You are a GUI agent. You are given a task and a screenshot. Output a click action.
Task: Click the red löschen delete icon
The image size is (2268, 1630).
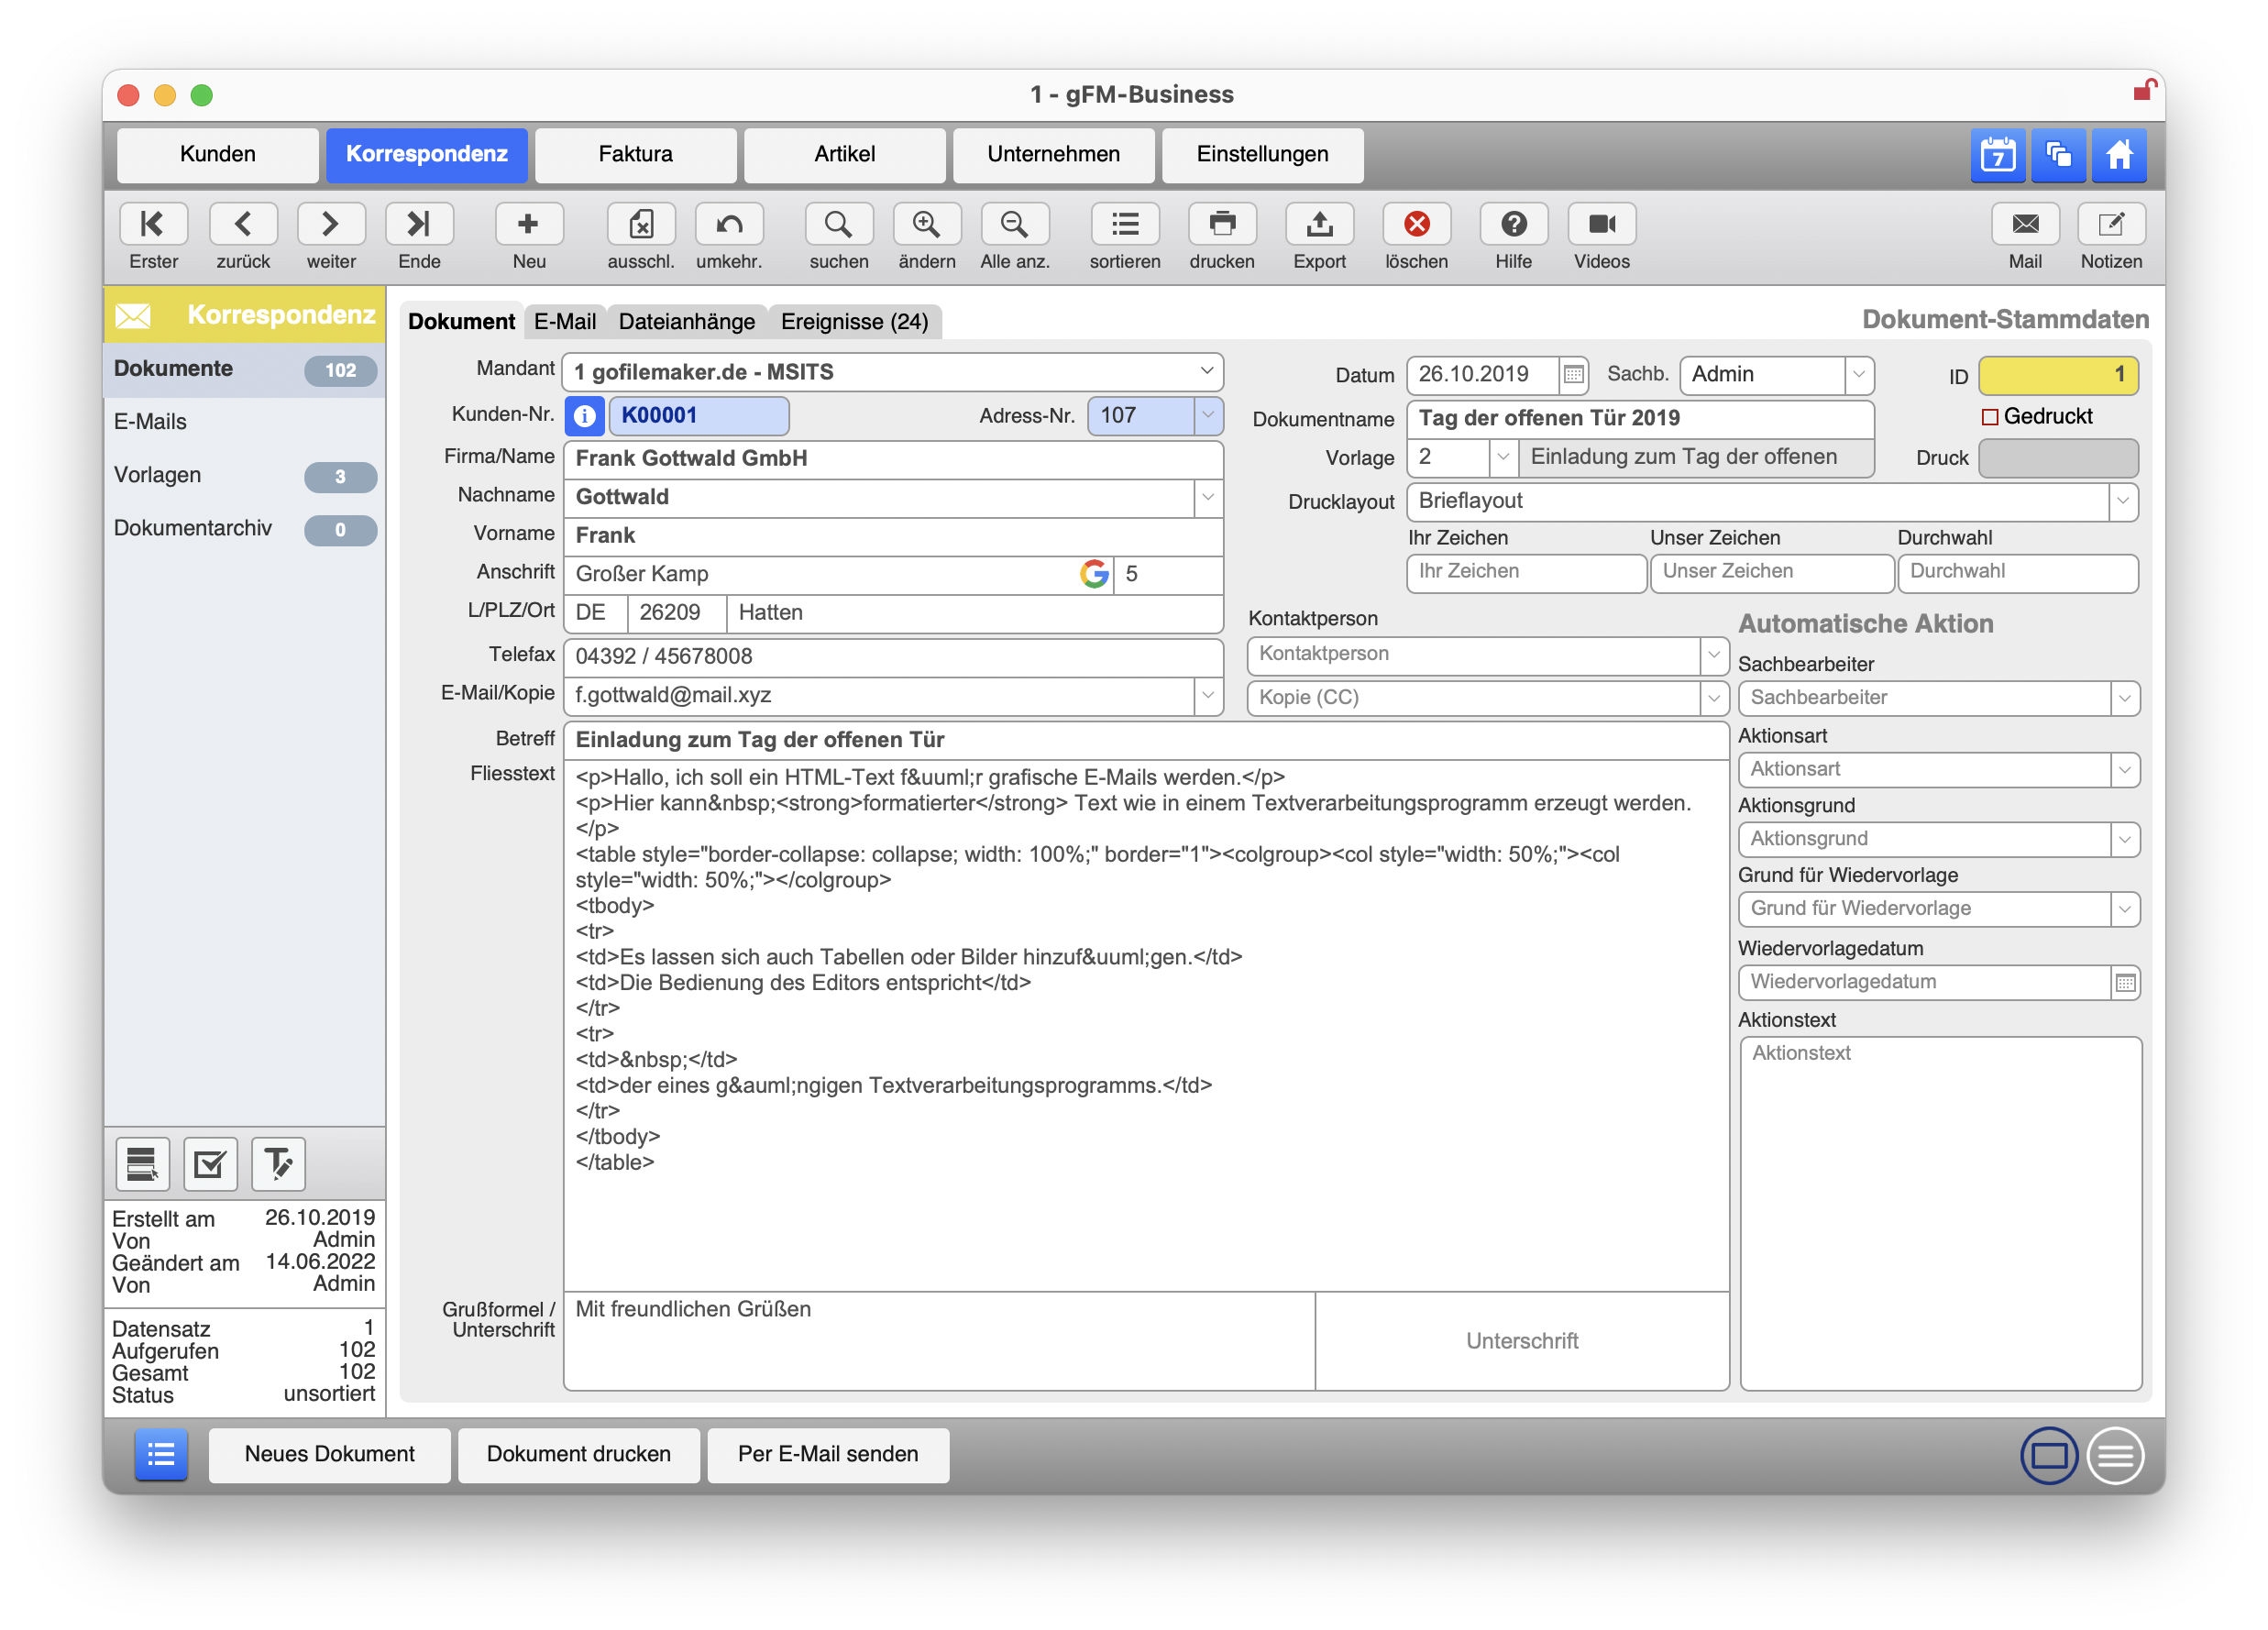coord(1415,224)
